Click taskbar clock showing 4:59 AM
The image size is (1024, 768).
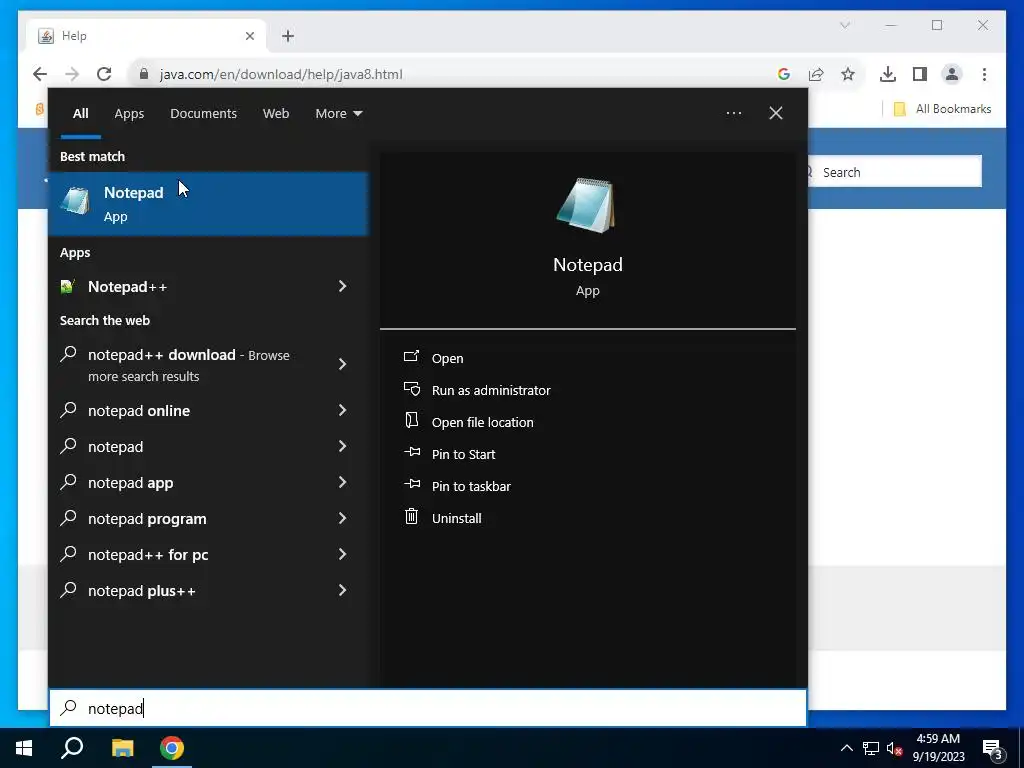pos(938,748)
